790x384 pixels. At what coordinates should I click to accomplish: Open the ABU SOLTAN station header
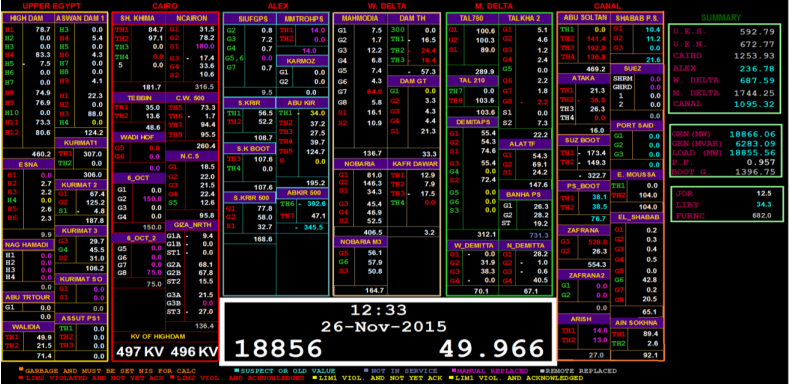[583, 18]
